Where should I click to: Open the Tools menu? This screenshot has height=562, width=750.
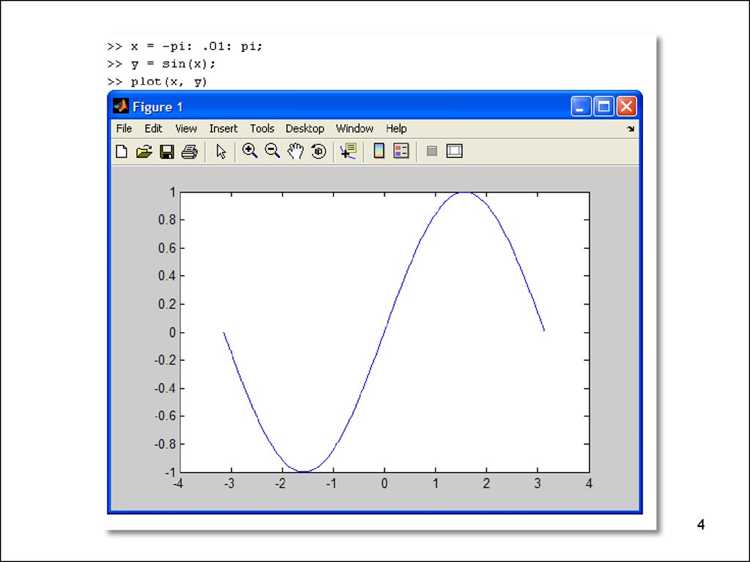[262, 129]
